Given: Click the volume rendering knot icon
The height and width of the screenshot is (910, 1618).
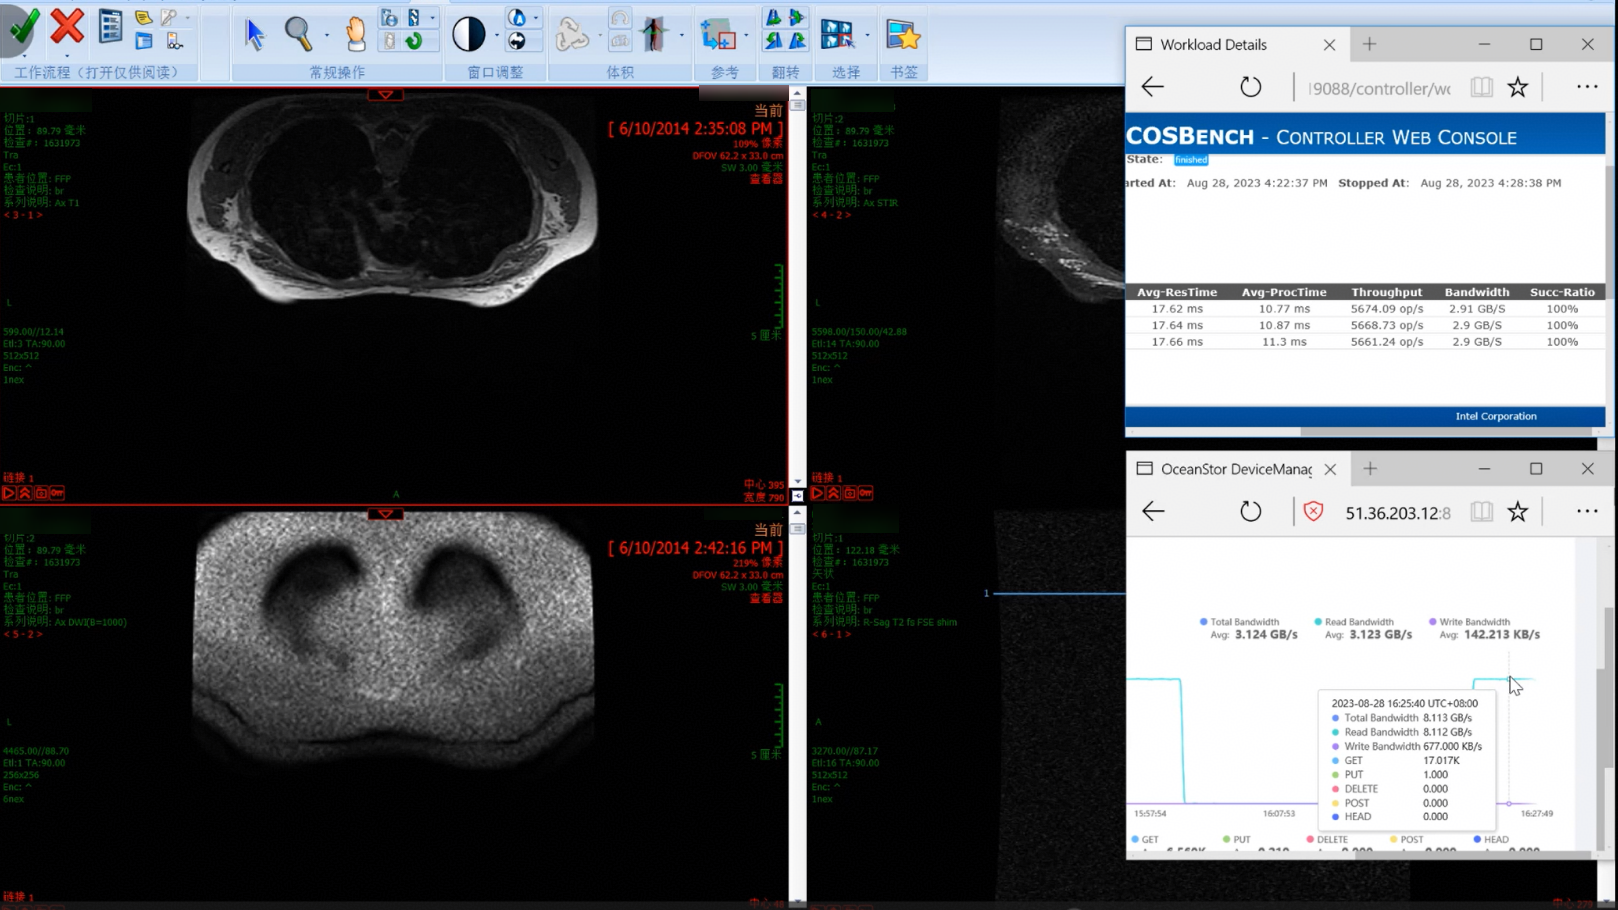Looking at the screenshot, I should click(572, 35).
